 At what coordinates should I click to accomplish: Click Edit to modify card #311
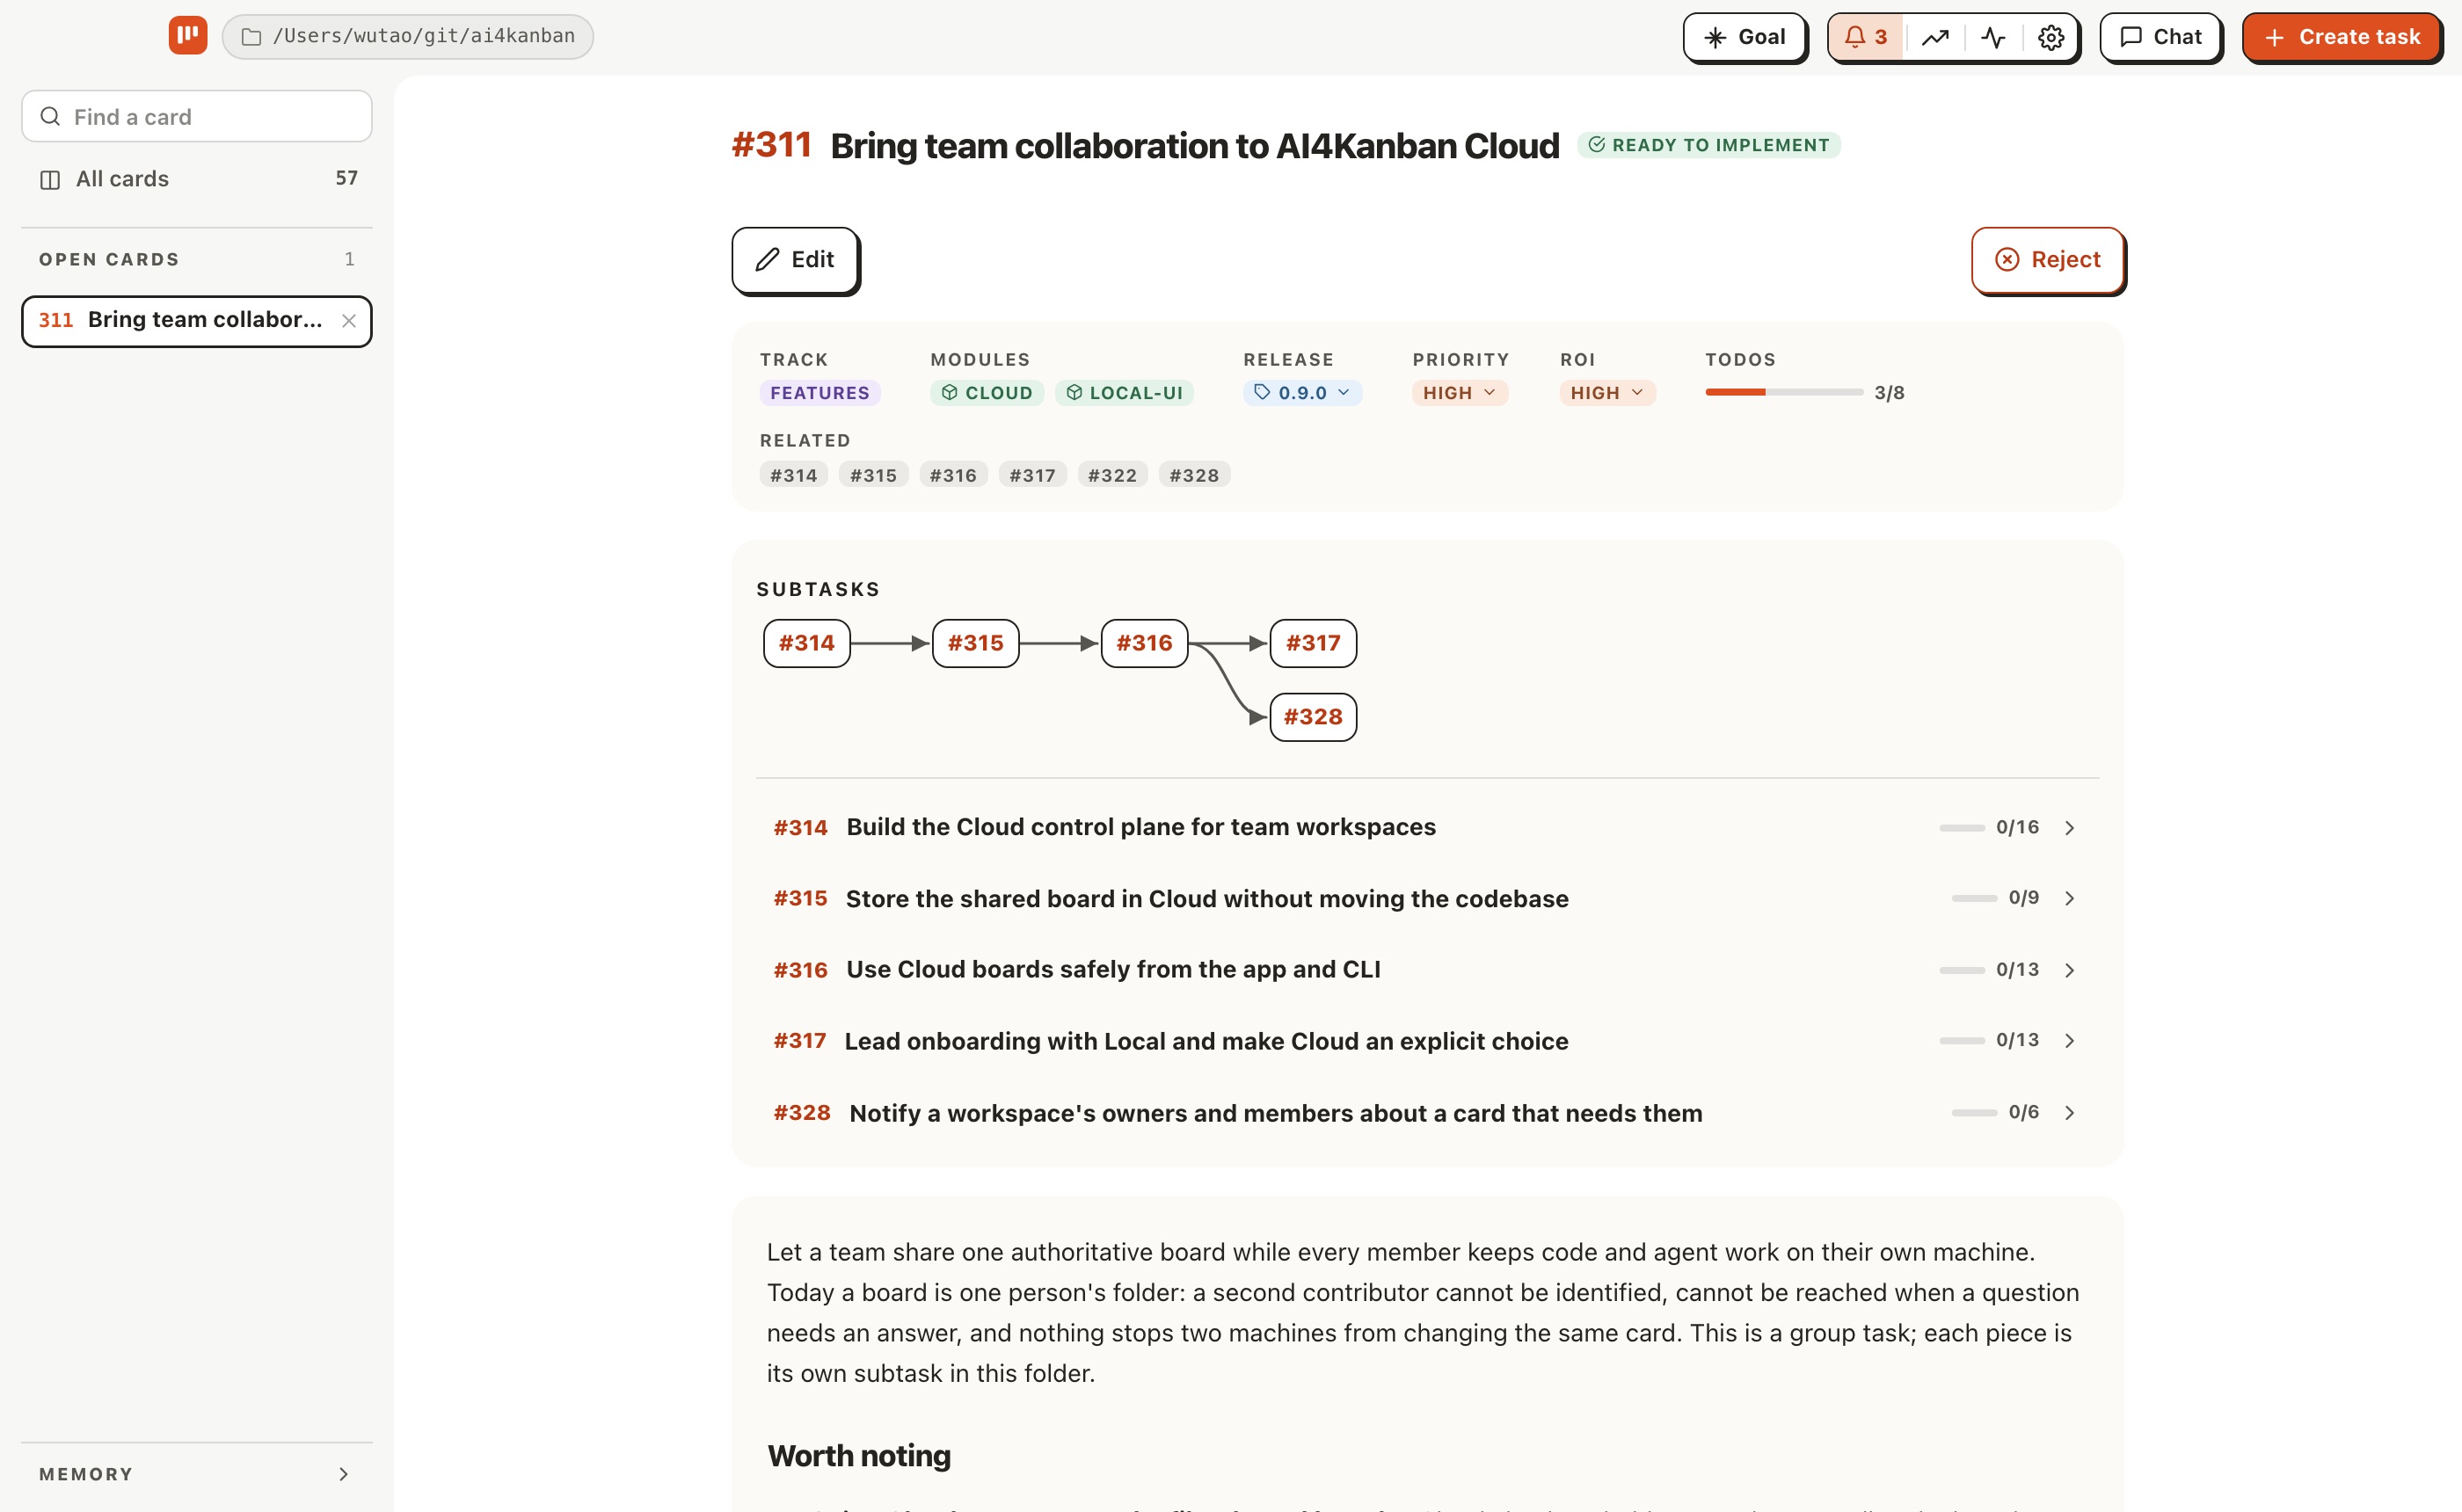tap(795, 260)
